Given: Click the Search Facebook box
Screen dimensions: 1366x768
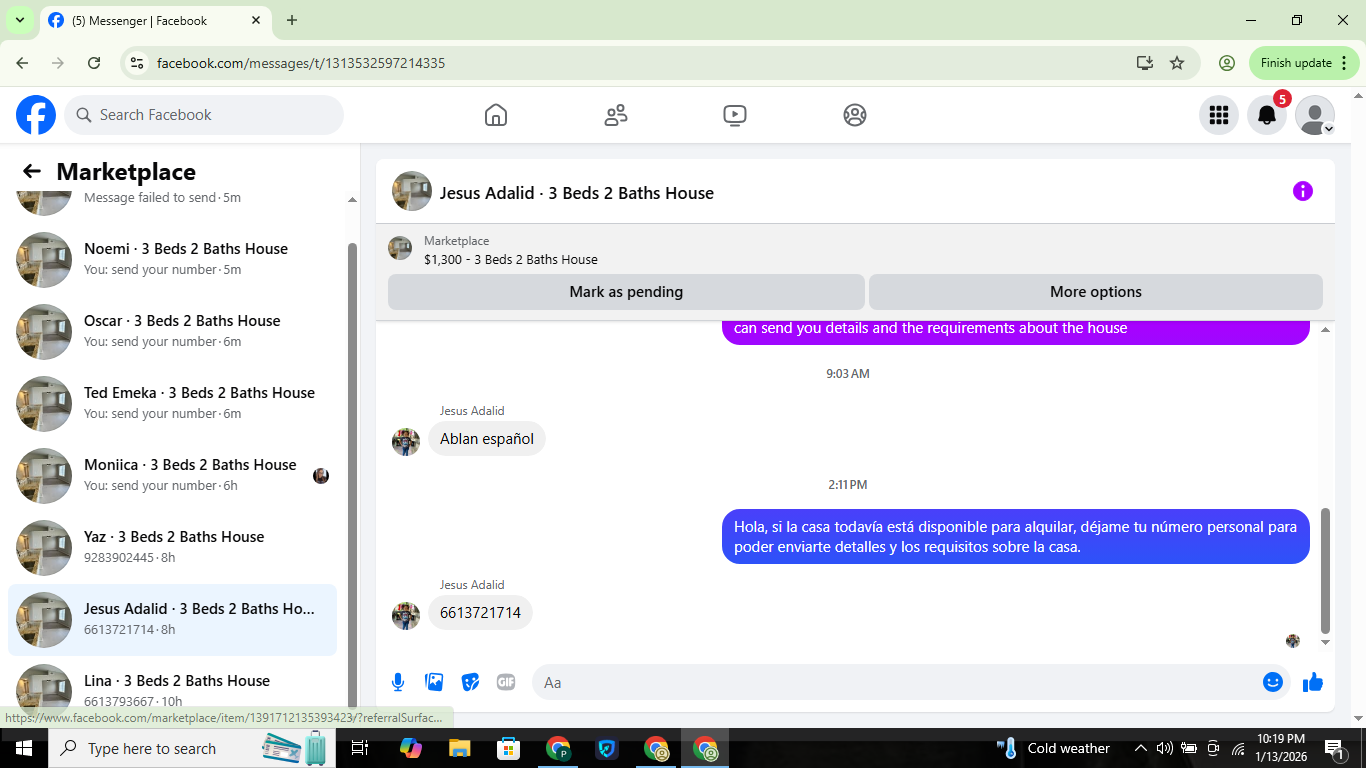Looking at the screenshot, I should coord(204,115).
